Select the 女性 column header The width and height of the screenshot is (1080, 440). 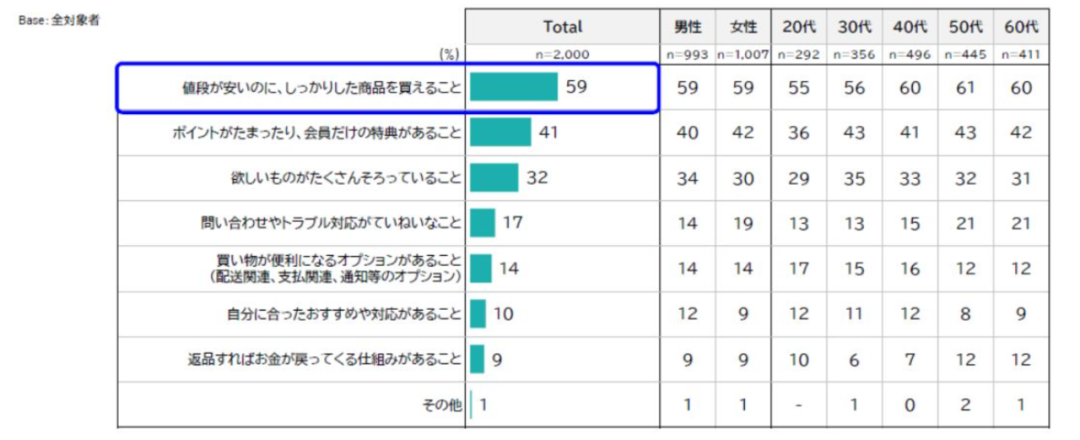coord(742,27)
